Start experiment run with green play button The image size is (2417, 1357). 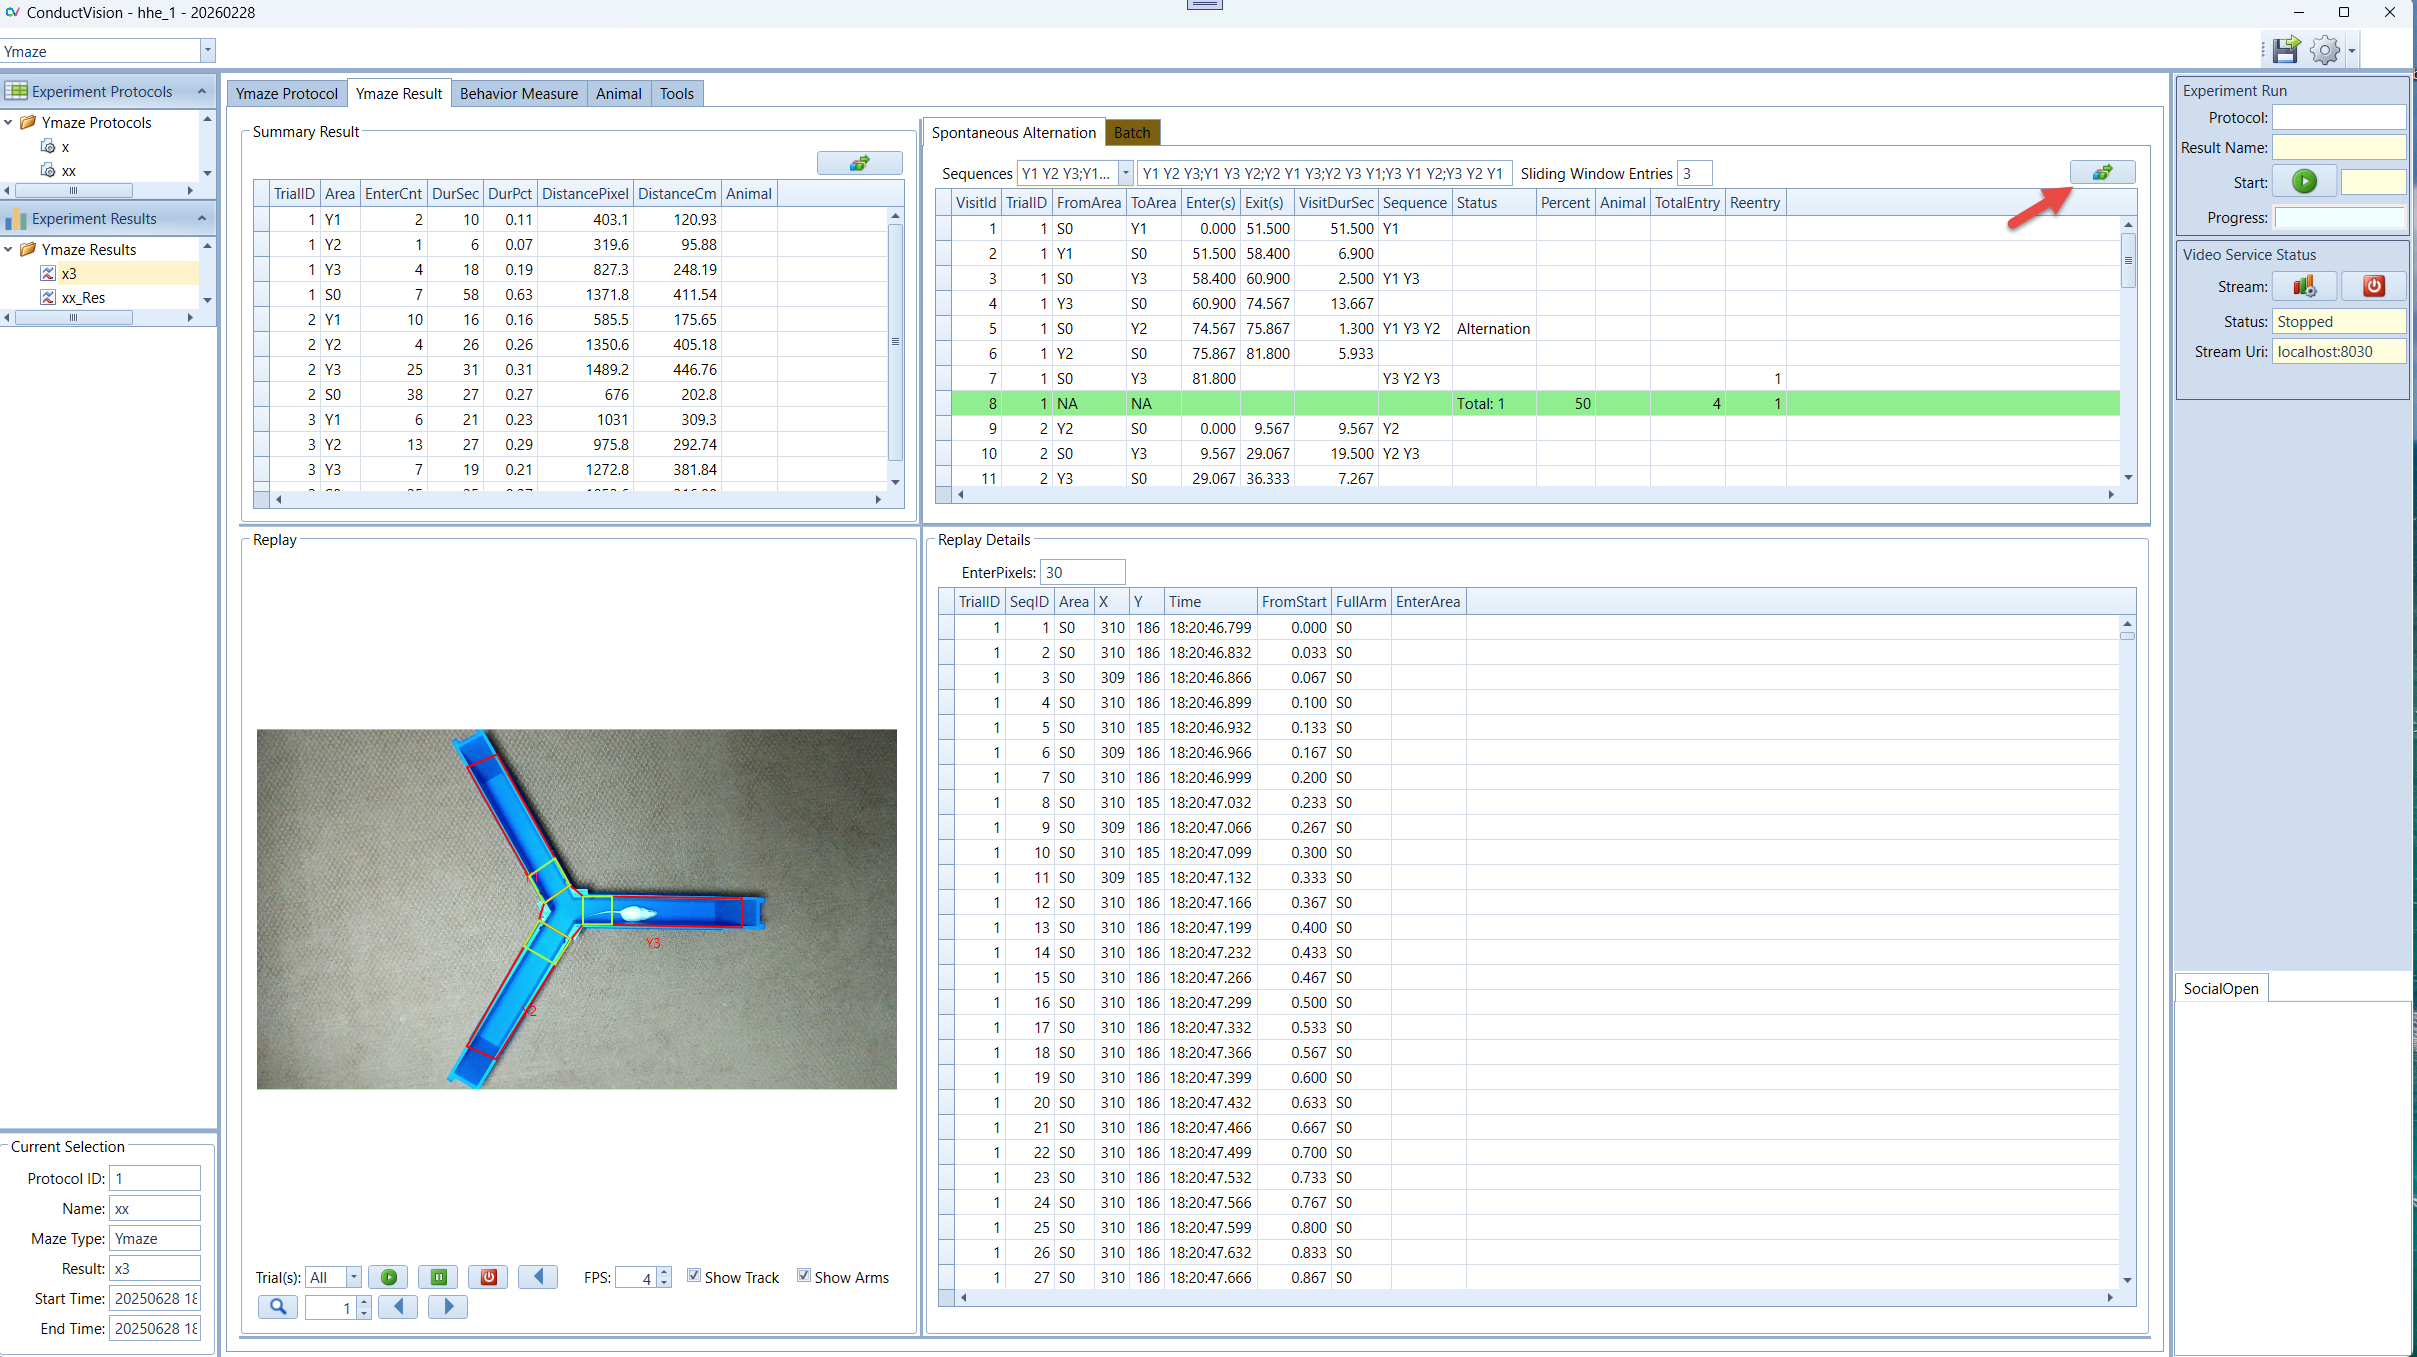click(x=2304, y=182)
